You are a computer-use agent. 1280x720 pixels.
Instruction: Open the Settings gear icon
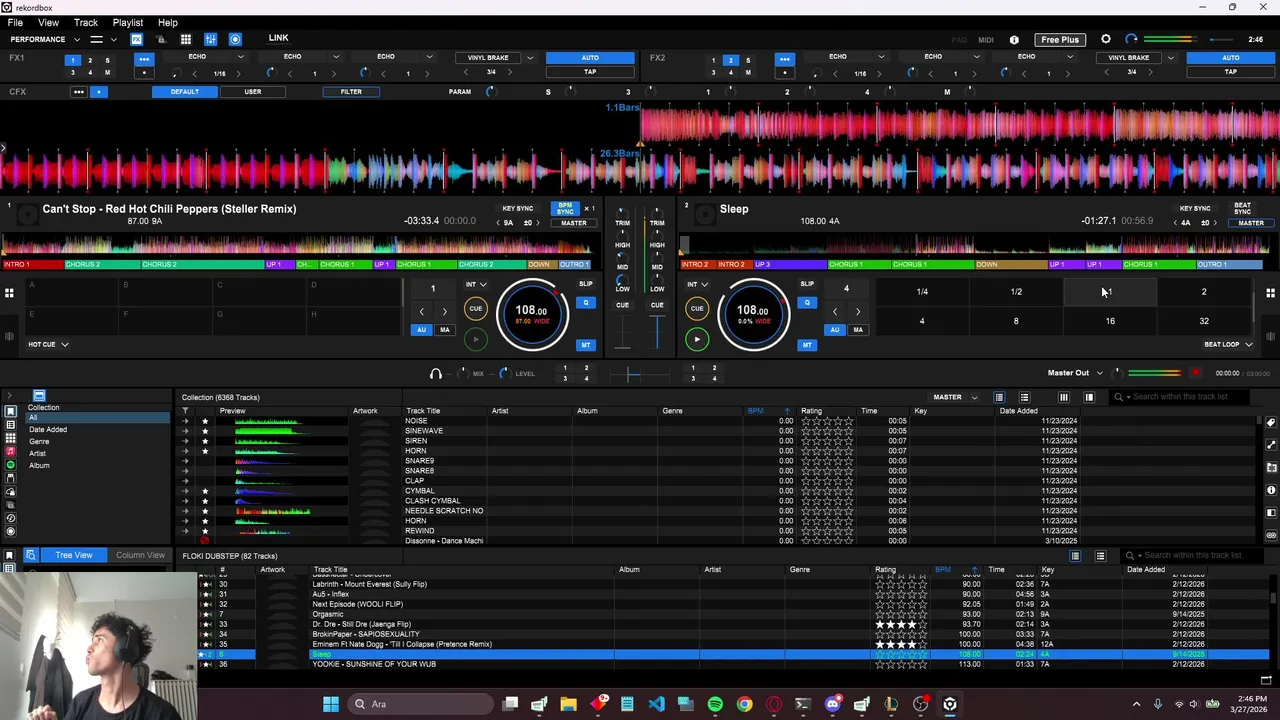coord(1106,39)
